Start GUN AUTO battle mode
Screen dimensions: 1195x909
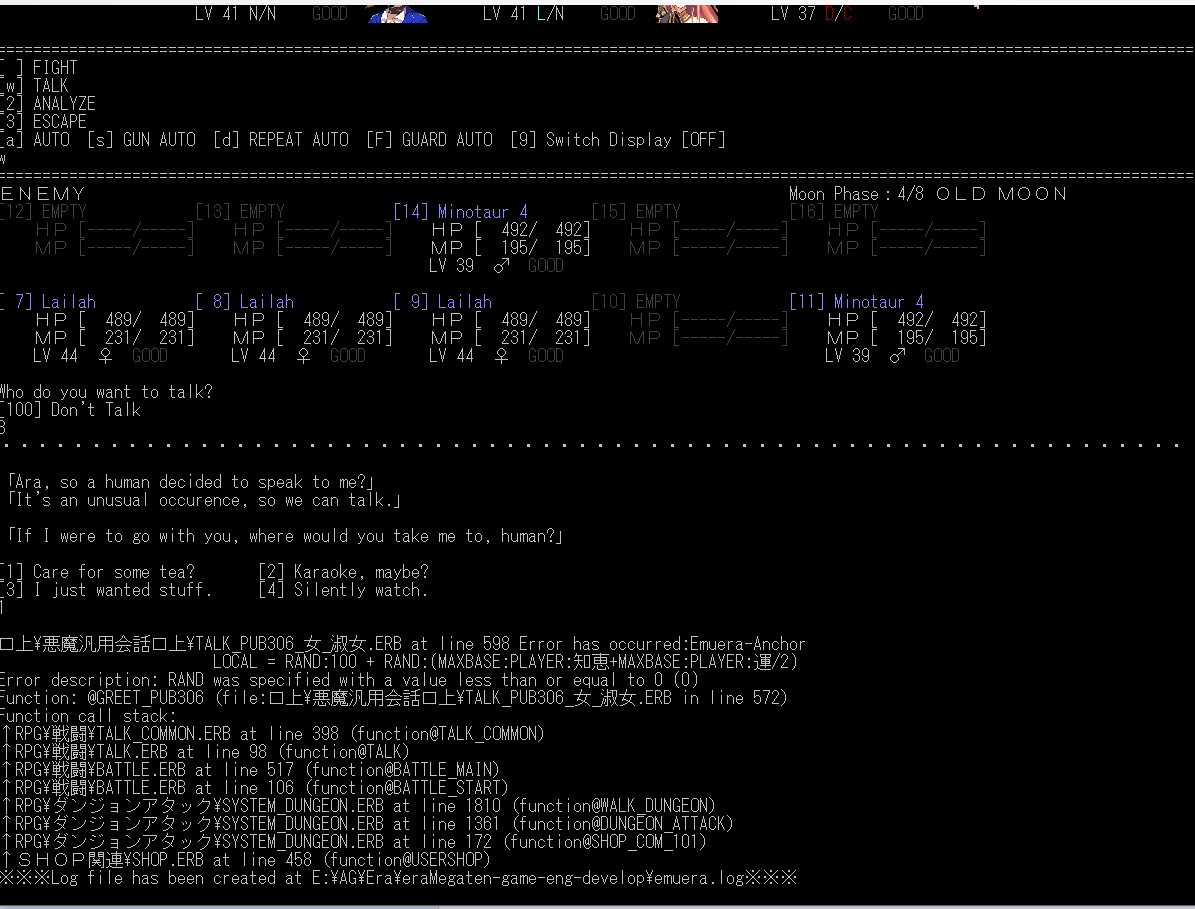(x=141, y=140)
